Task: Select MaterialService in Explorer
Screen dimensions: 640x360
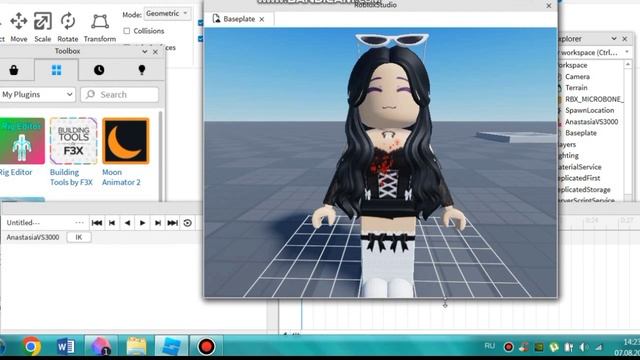Action: (x=580, y=167)
